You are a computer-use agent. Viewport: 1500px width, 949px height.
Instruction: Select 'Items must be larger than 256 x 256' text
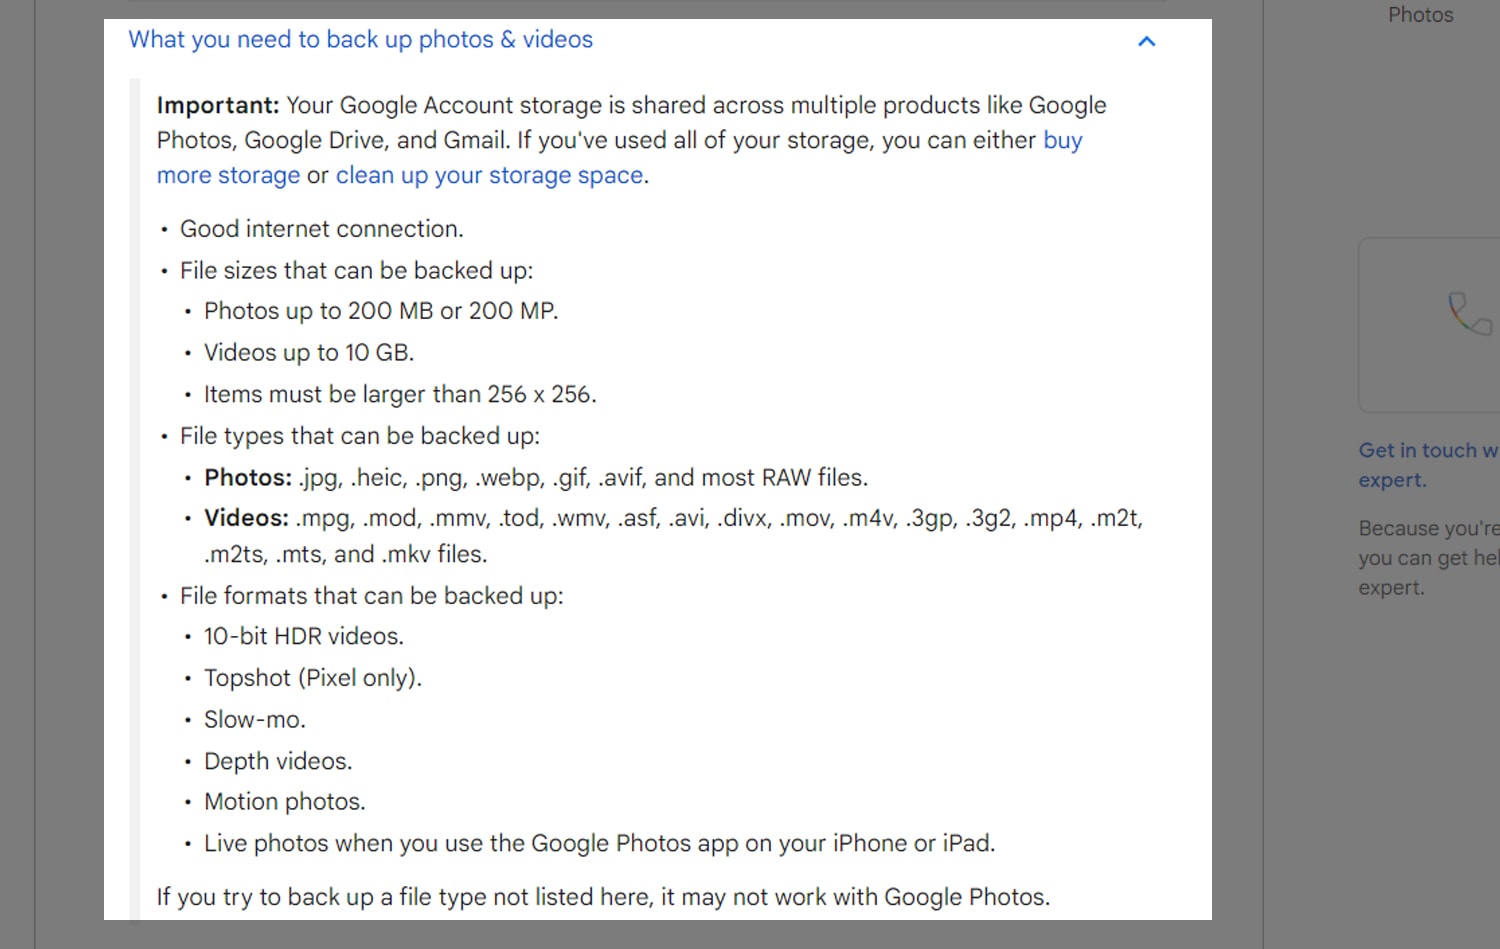[400, 394]
